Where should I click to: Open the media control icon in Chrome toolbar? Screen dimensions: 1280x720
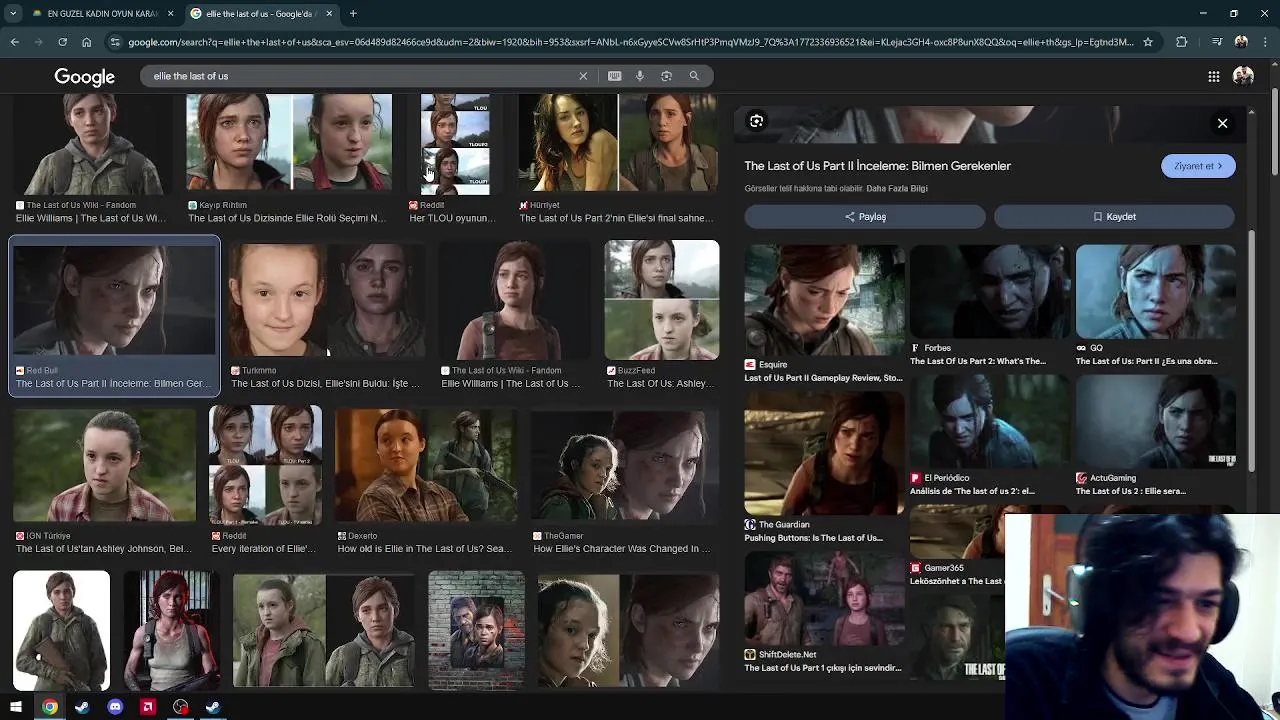pos(1216,42)
